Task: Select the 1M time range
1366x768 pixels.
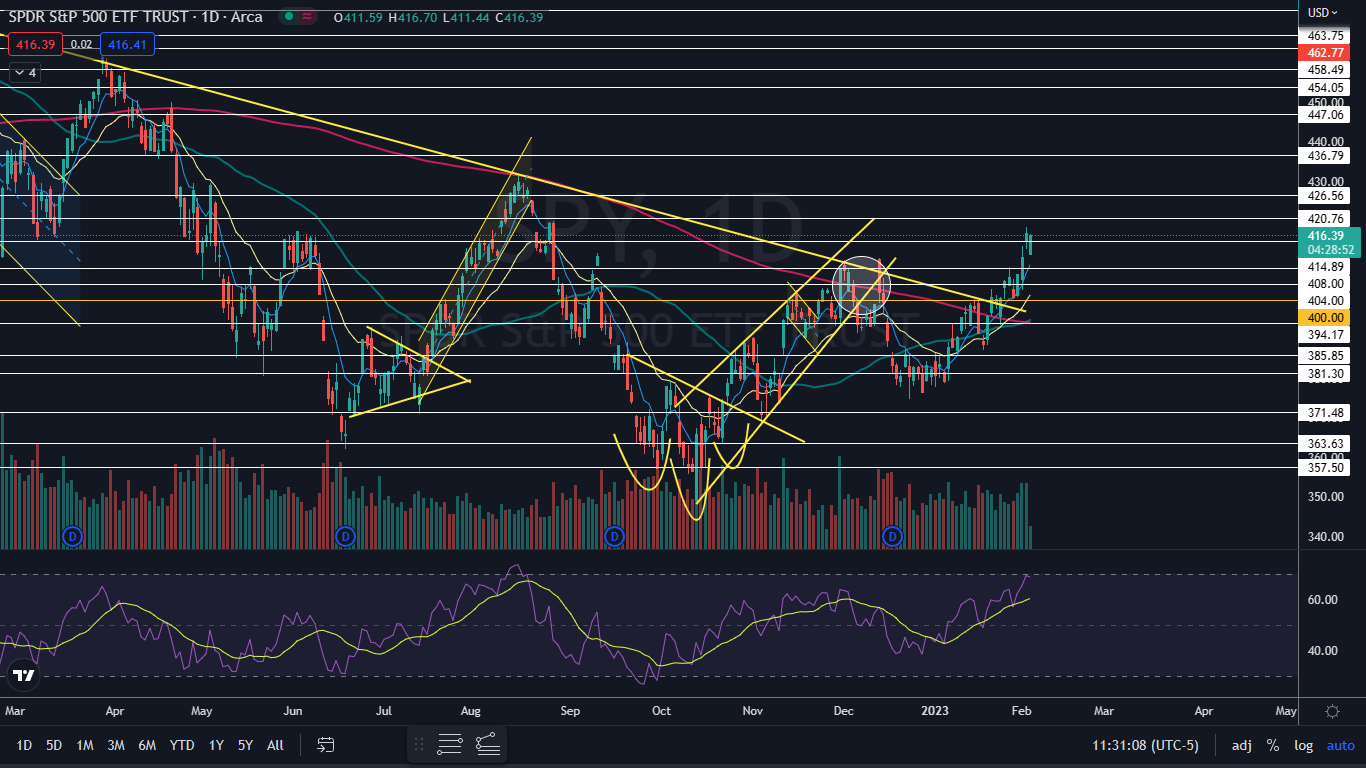Action: click(85, 745)
